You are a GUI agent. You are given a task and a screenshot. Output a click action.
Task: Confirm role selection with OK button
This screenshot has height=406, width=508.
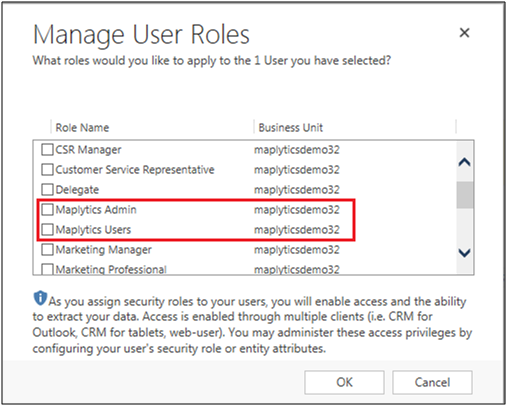[344, 382]
